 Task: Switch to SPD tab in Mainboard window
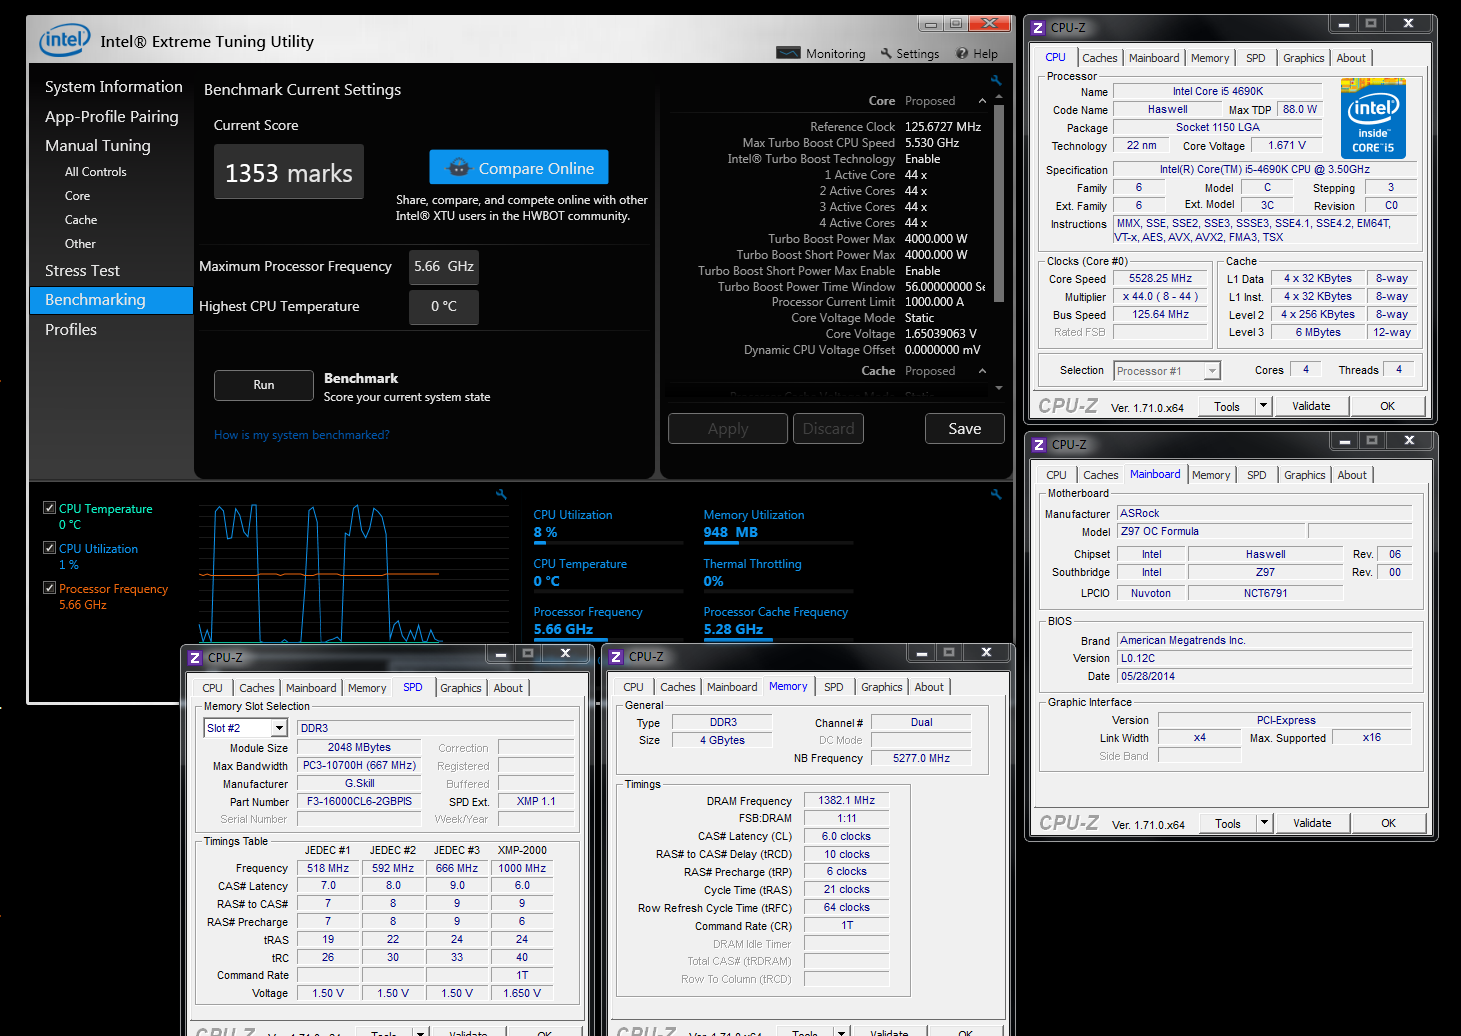tap(1256, 475)
